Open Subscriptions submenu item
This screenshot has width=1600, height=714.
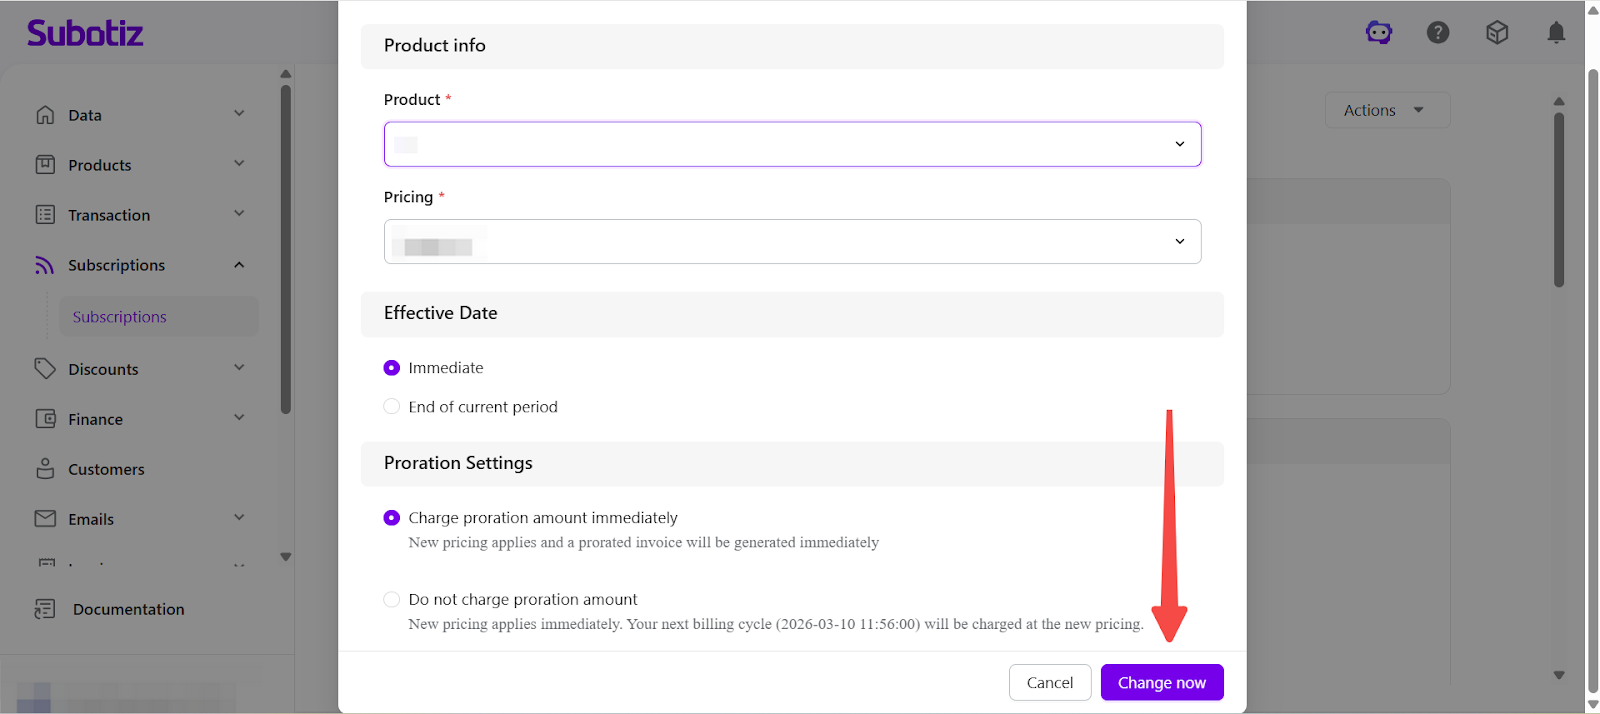[x=120, y=317]
